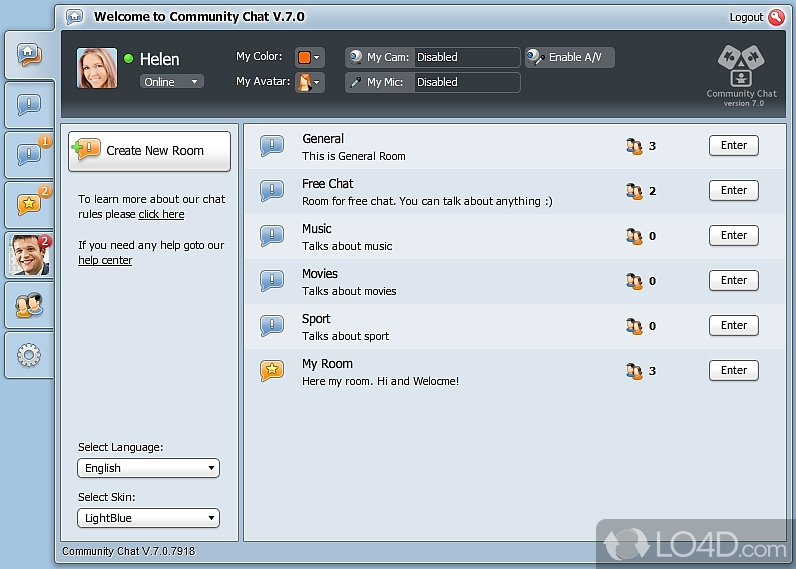Click the green online status dot
Screen dimensions: 796x569
pos(128,59)
